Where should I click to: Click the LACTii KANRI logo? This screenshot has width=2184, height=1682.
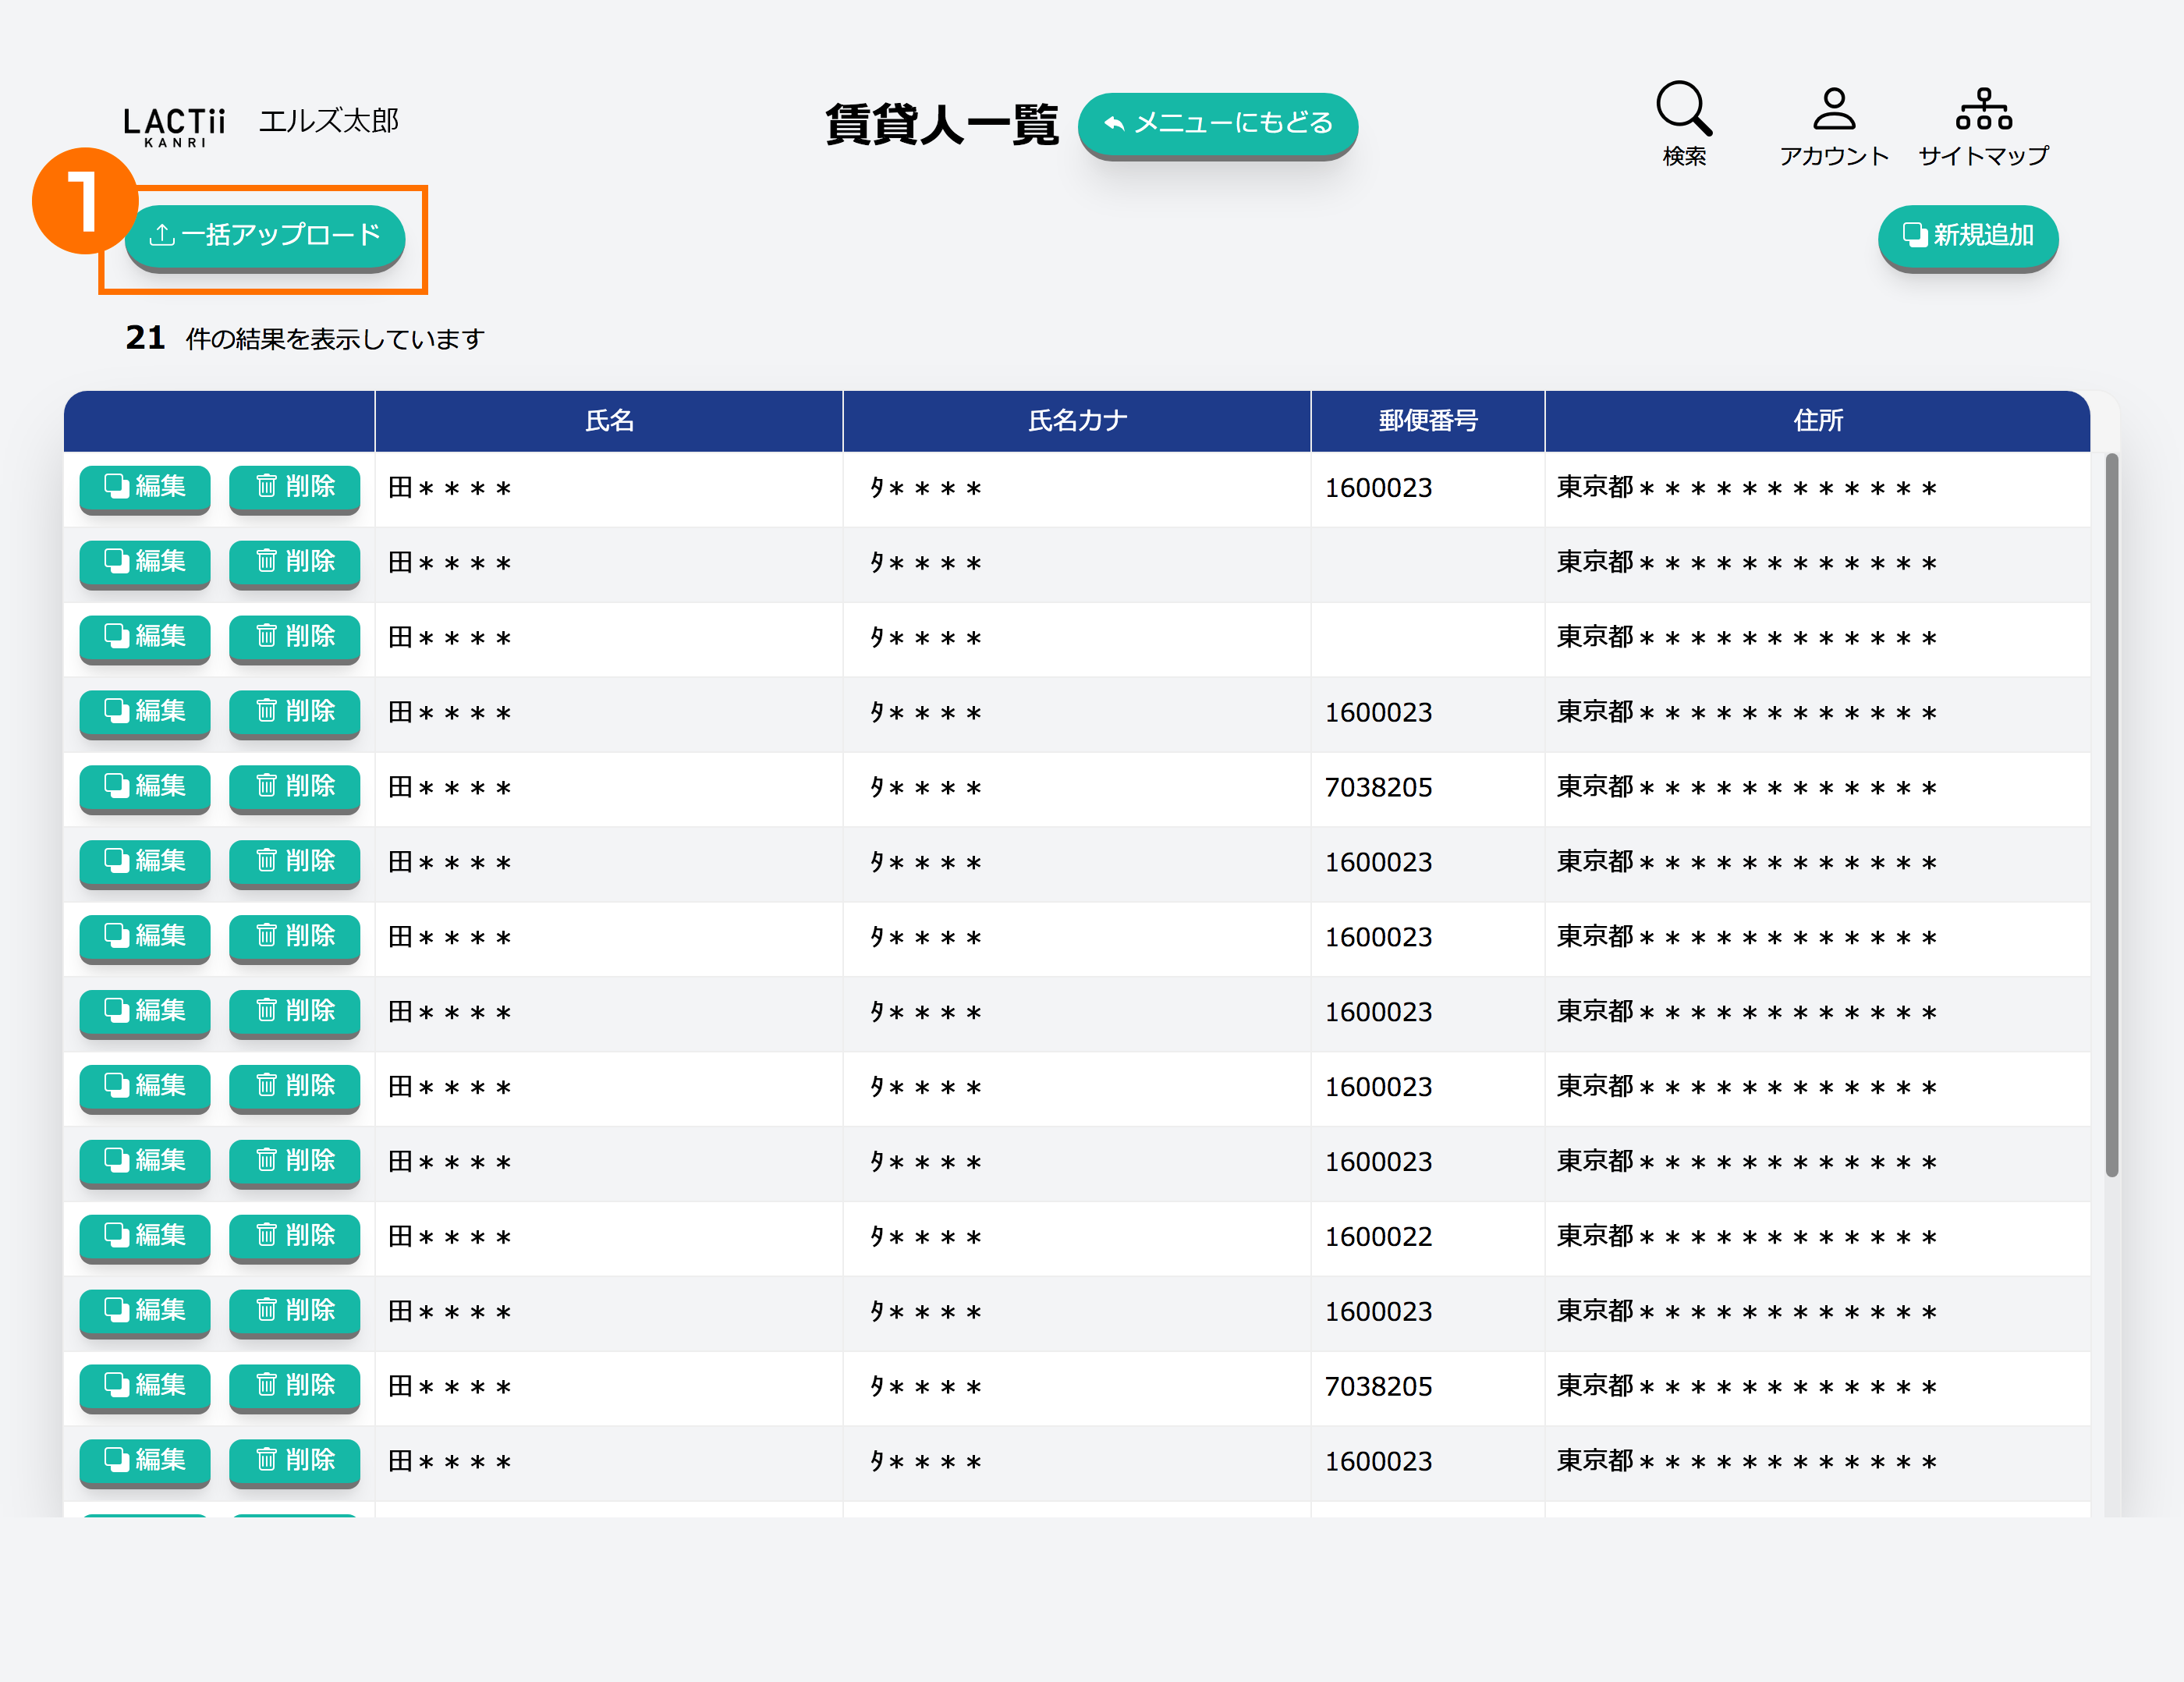[x=175, y=125]
